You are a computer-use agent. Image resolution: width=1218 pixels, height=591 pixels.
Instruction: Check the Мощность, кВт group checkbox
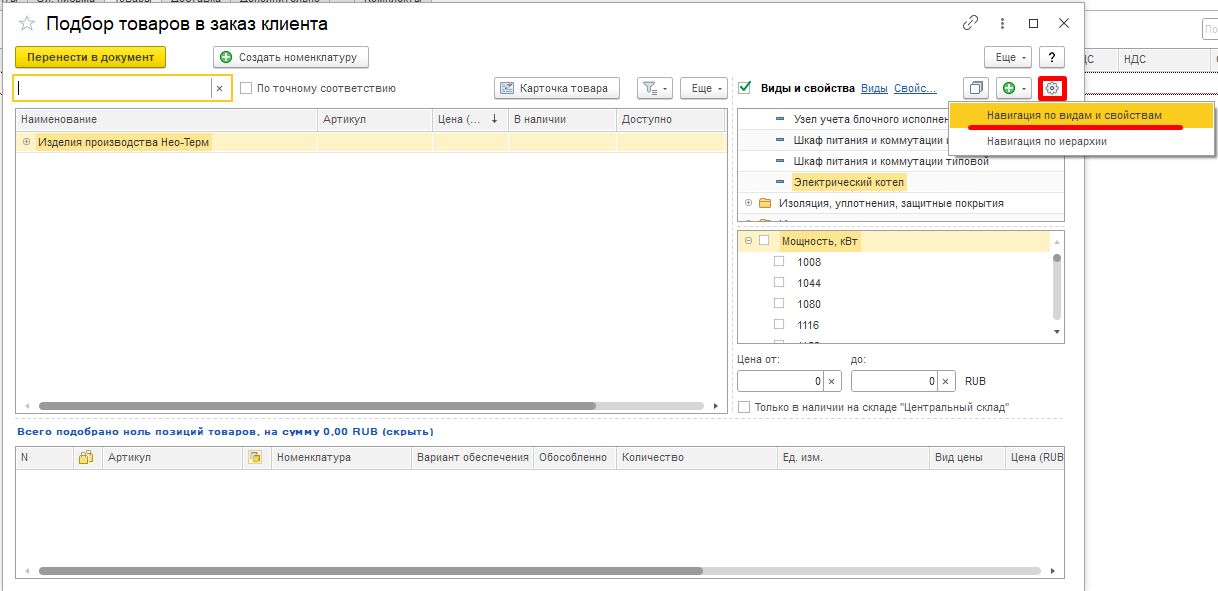click(x=764, y=240)
